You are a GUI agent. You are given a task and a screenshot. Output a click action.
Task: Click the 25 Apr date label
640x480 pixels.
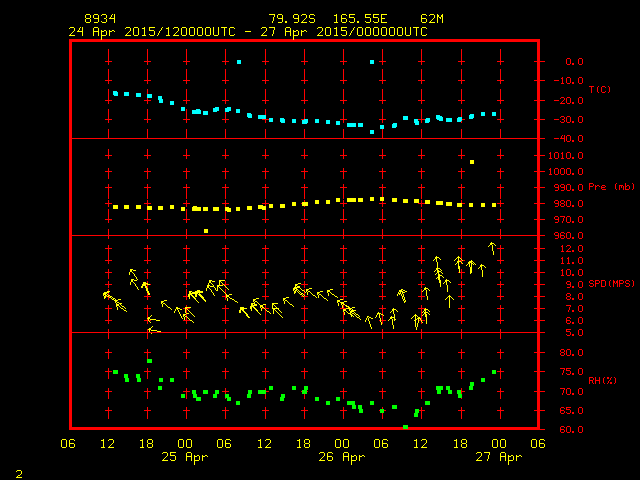pyautogui.click(x=184, y=457)
